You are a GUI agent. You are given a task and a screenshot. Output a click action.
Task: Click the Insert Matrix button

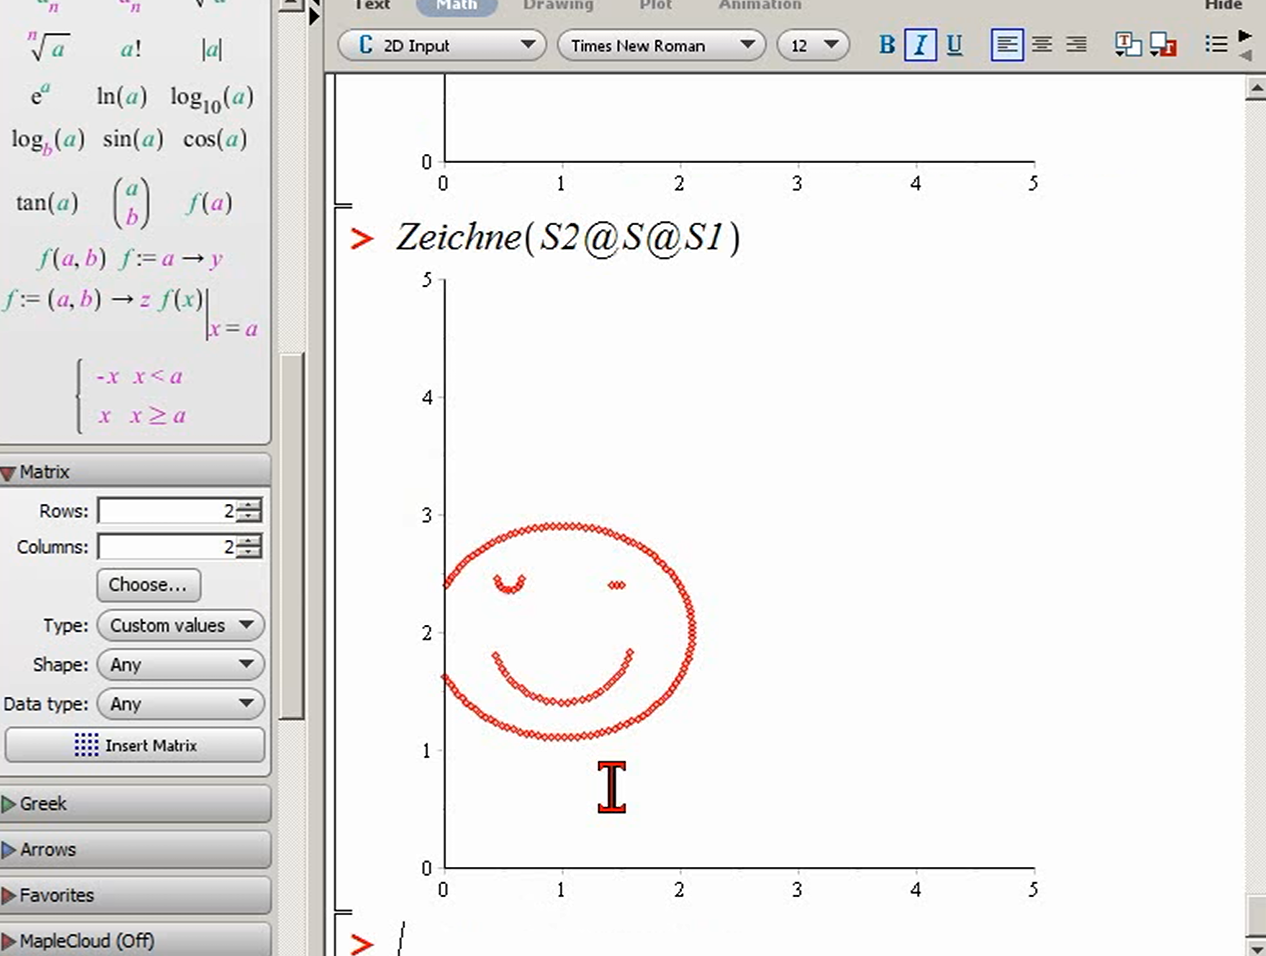click(x=135, y=745)
